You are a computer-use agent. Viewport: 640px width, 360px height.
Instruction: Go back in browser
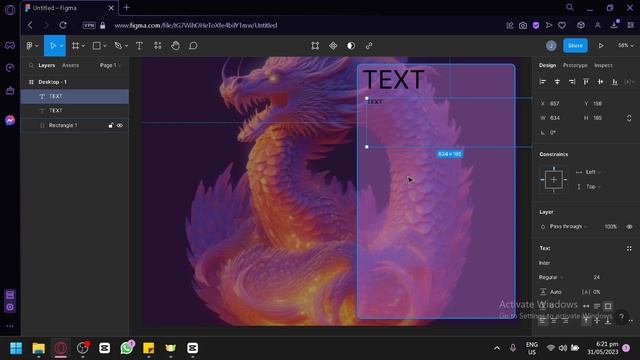[x=30, y=25]
